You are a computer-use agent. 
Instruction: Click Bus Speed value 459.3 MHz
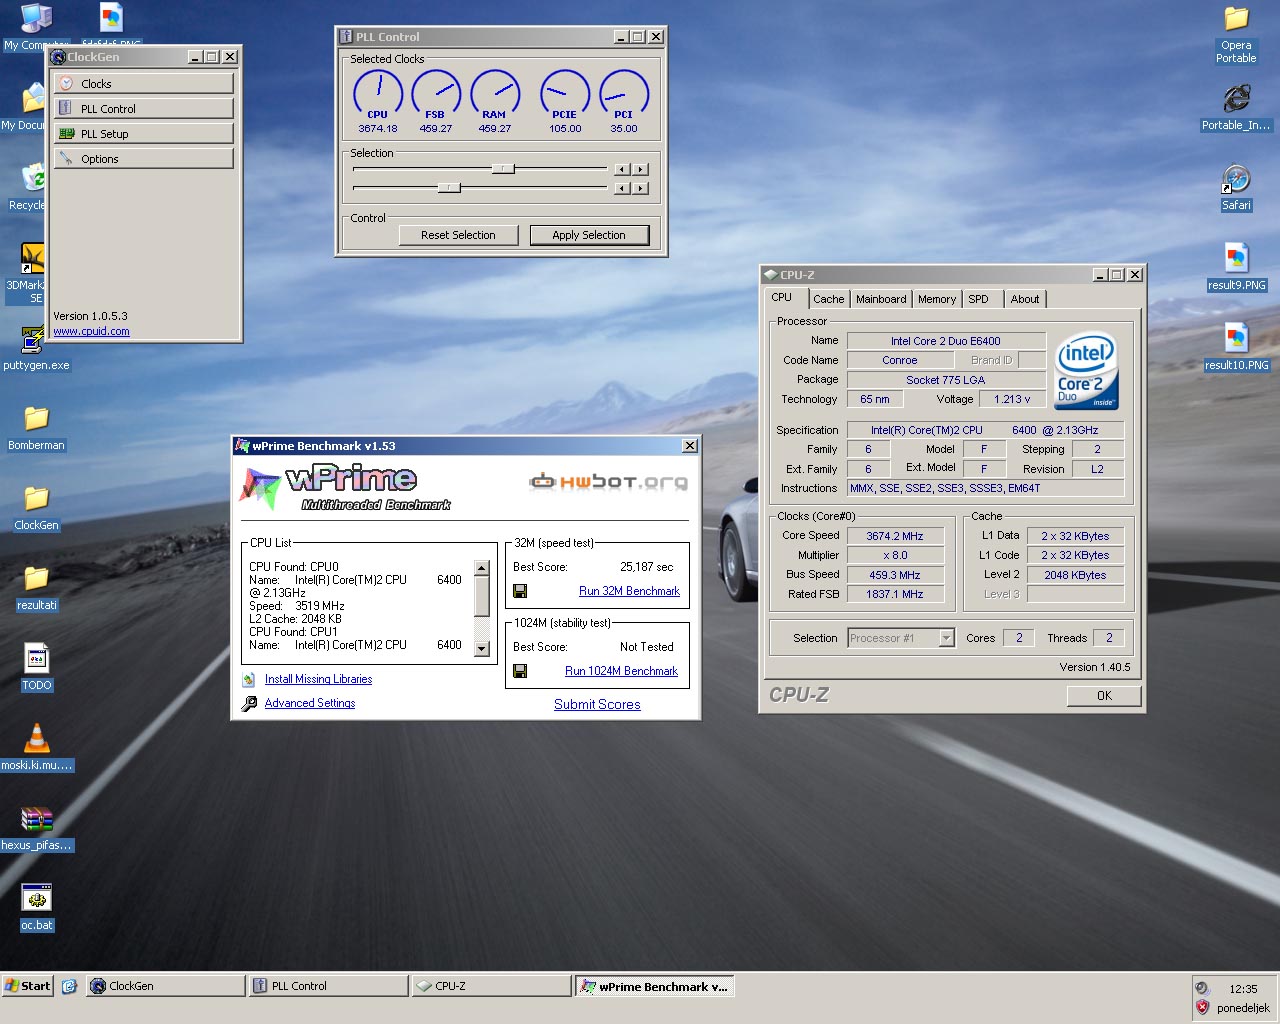(895, 575)
